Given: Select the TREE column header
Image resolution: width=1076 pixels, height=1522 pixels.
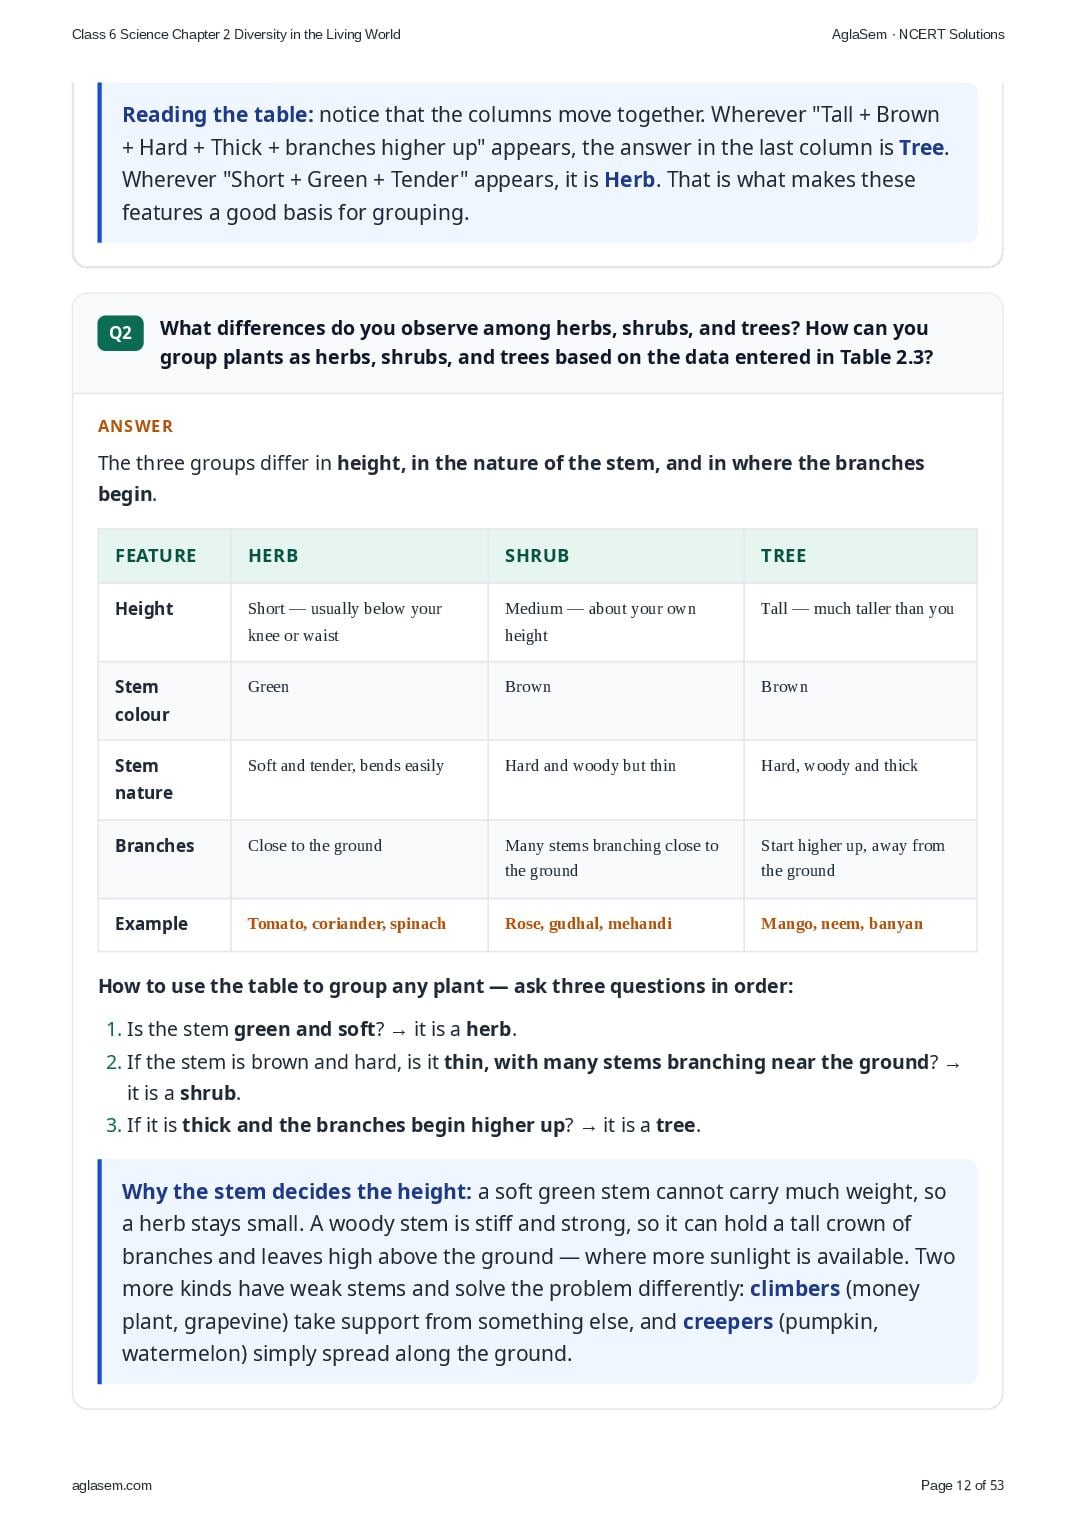Looking at the screenshot, I should [x=860, y=556].
